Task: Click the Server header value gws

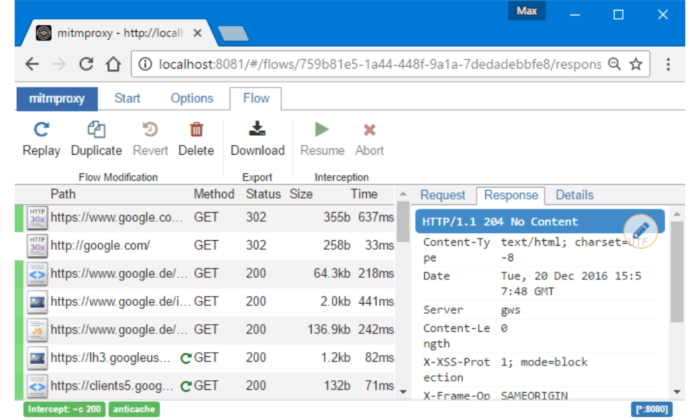Action: click(x=510, y=310)
